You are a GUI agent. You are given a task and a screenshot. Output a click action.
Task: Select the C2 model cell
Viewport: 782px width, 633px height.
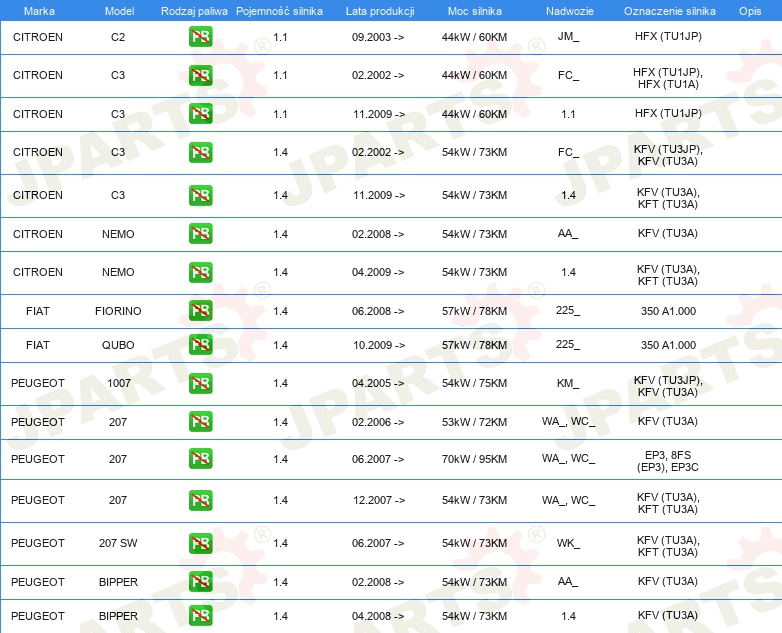118,37
